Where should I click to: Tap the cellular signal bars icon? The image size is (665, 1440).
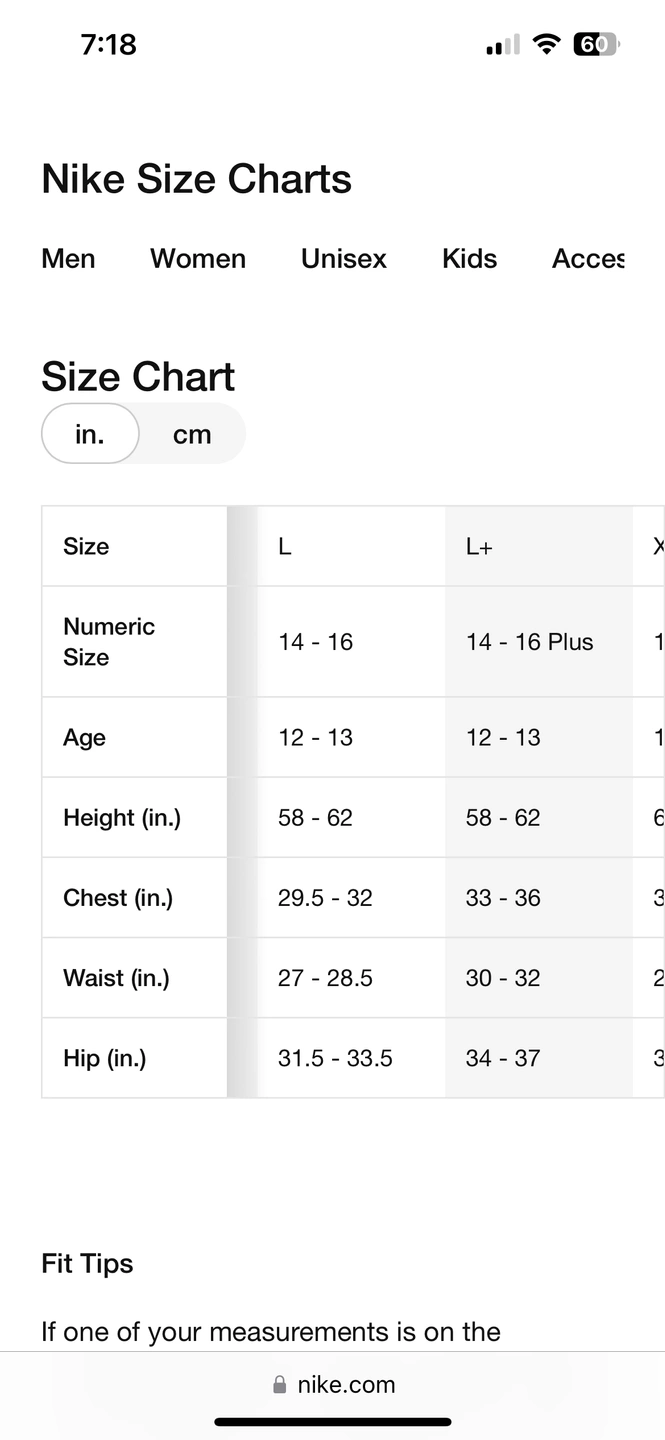coord(503,45)
